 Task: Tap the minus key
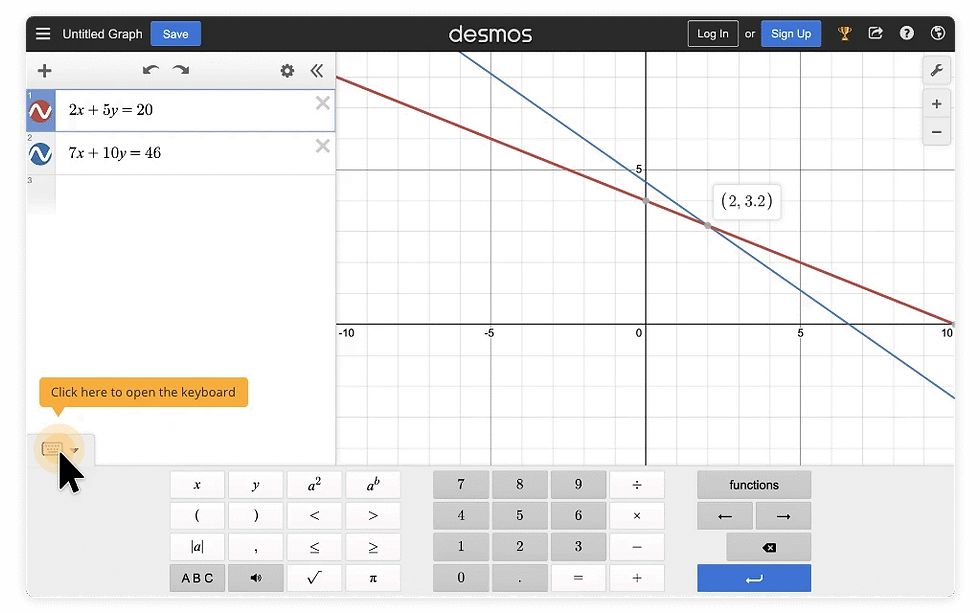(637, 547)
